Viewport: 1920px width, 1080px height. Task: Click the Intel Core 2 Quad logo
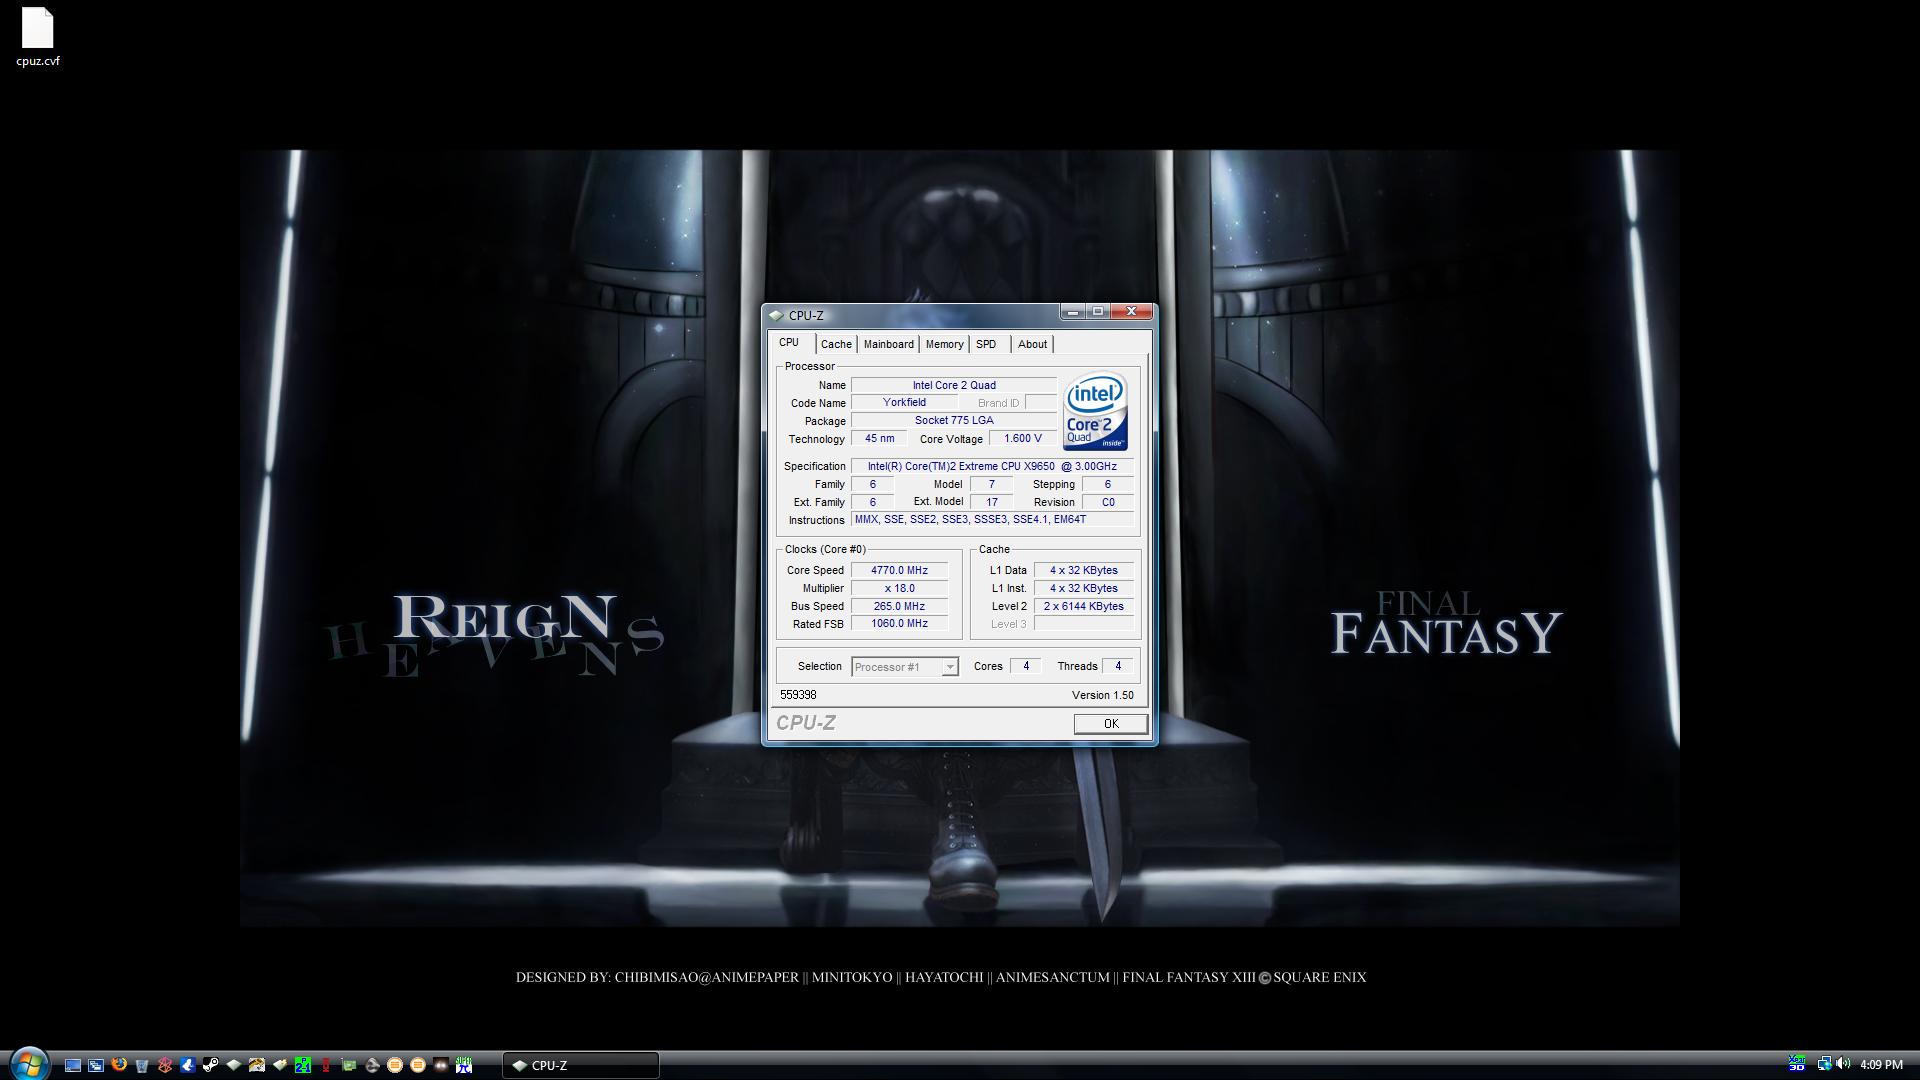pyautogui.click(x=1095, y=411)
